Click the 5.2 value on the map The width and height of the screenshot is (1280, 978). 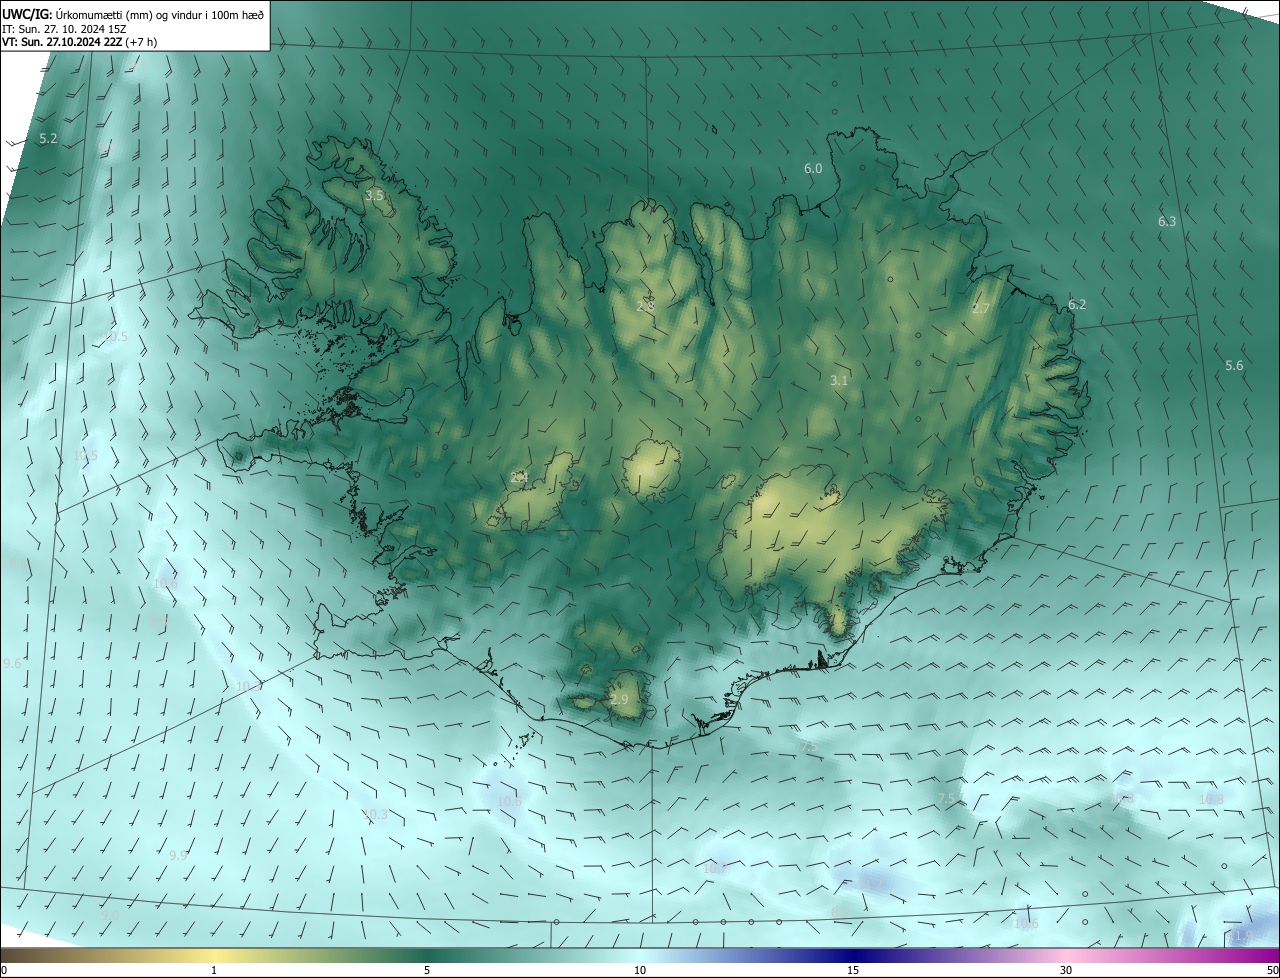click(x=48, y=138)
